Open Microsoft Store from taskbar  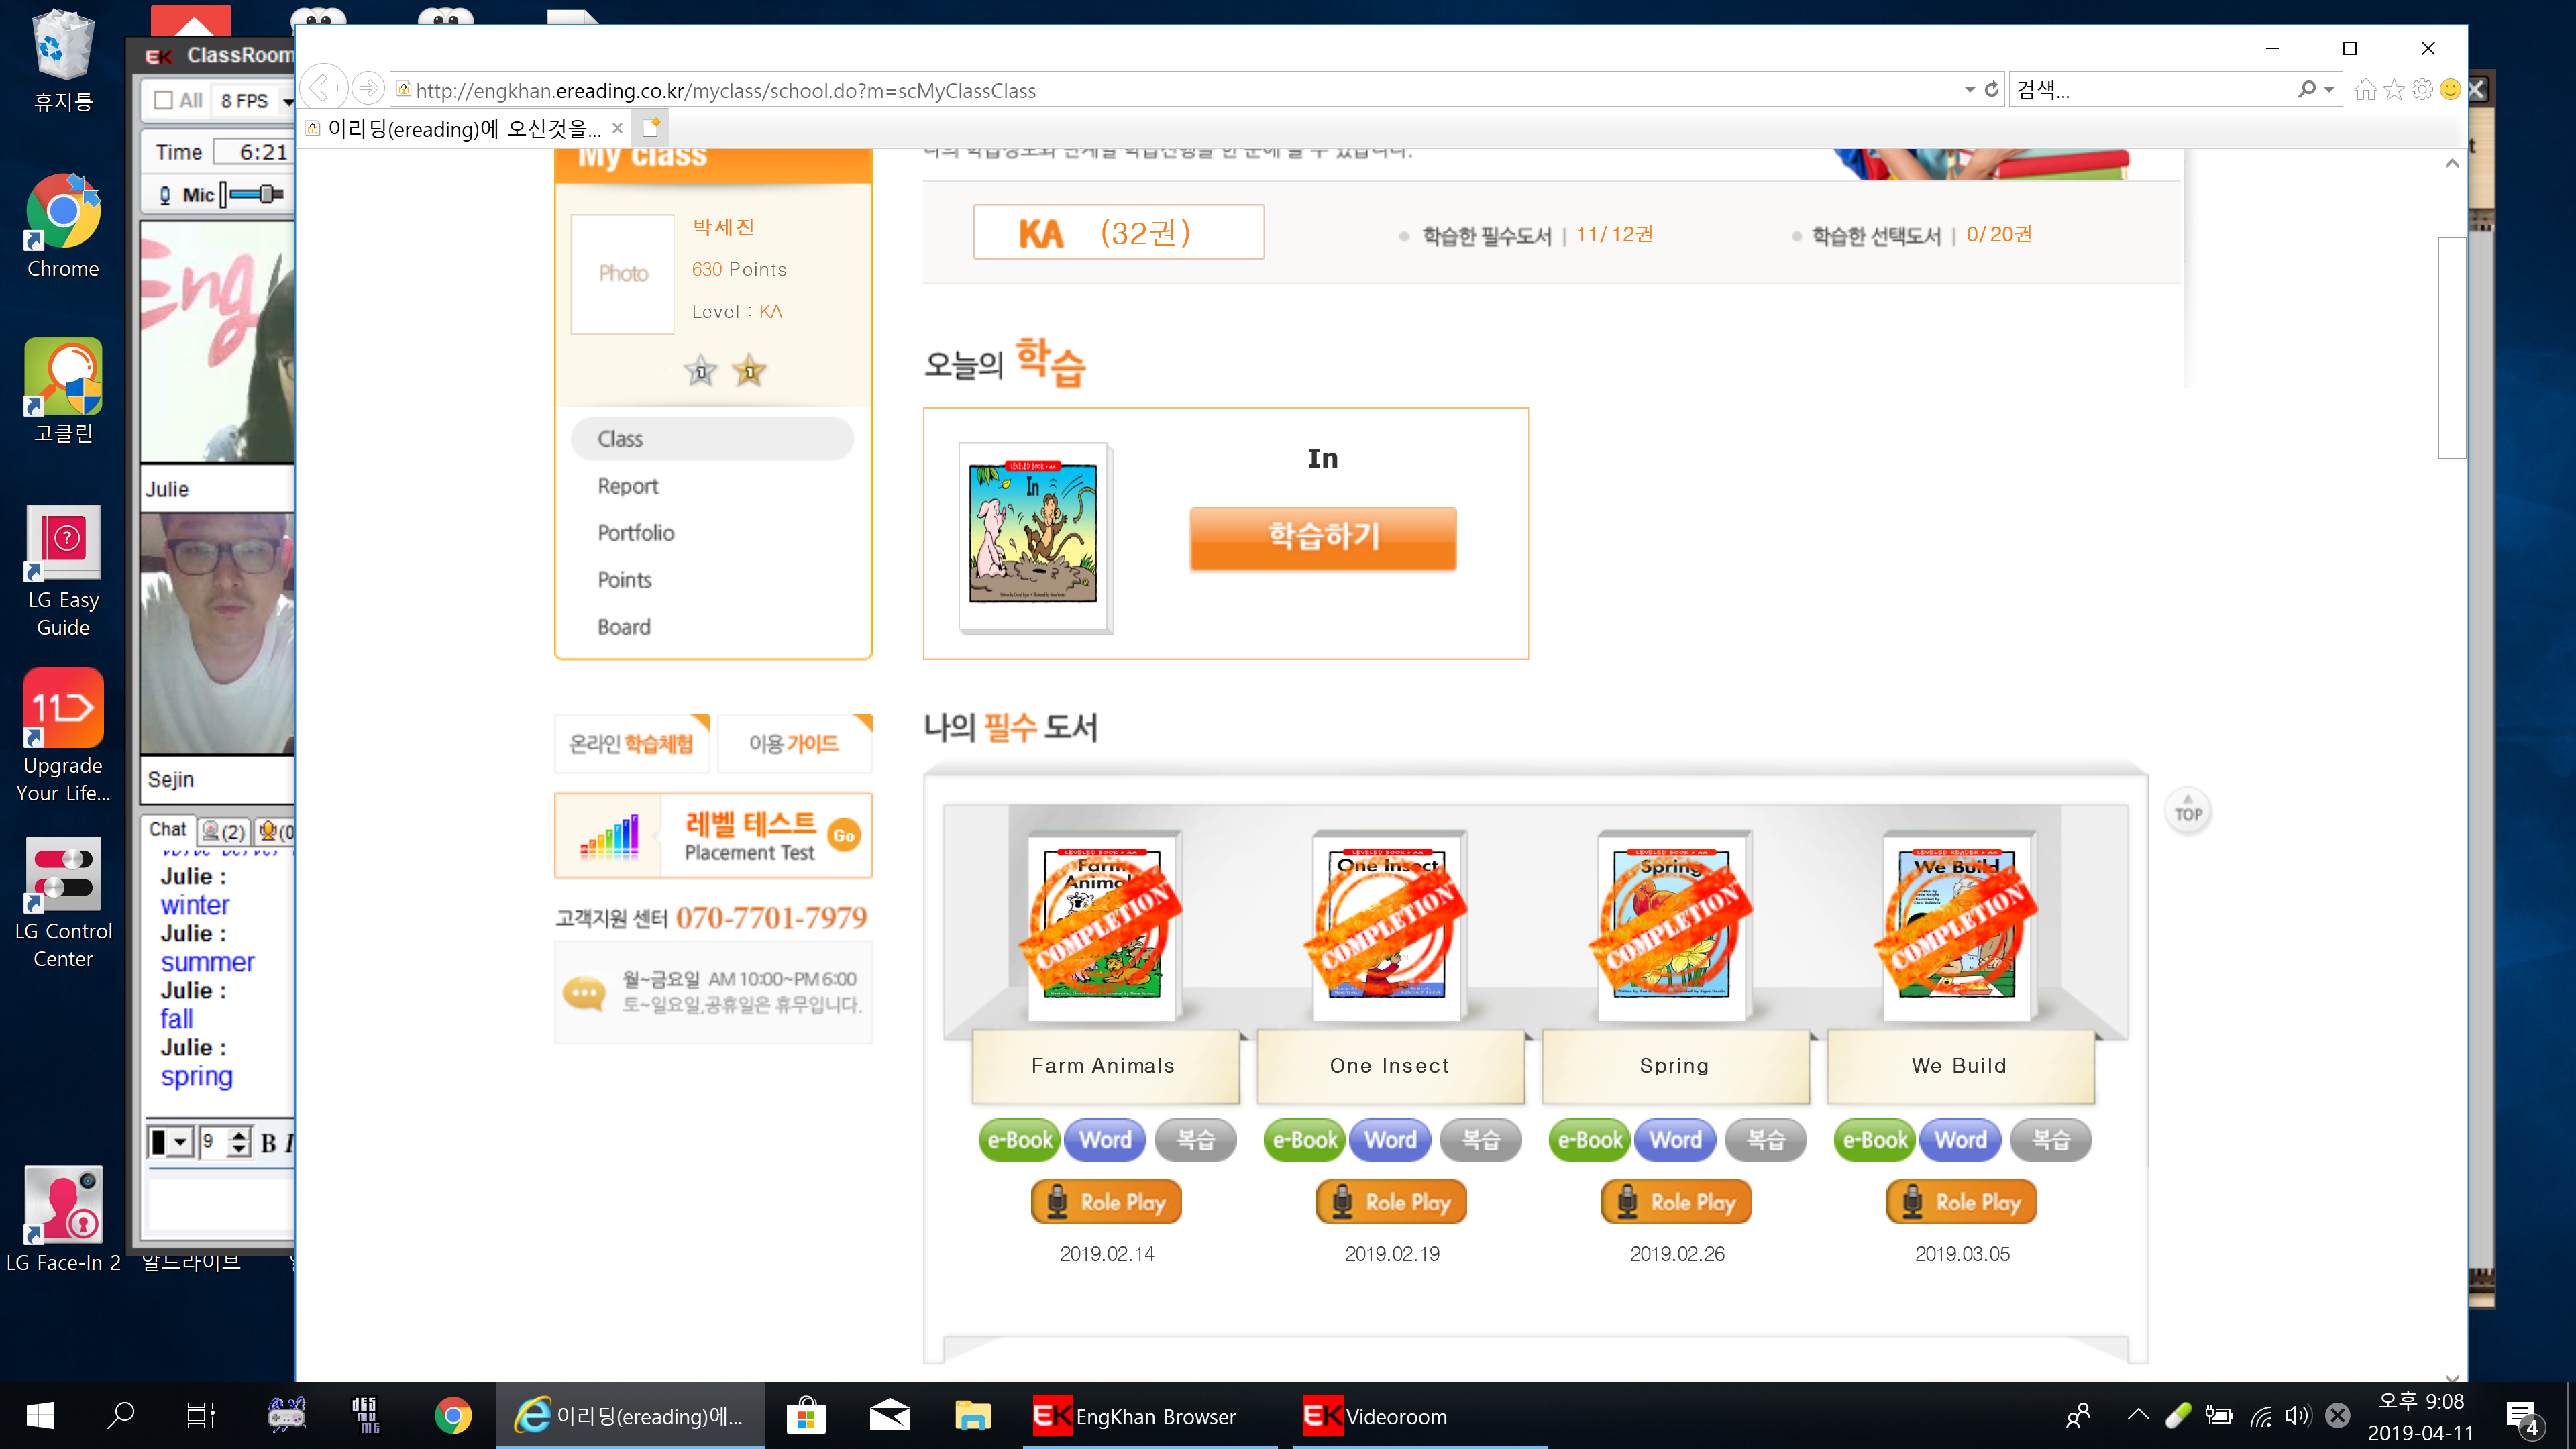click(x=806, y=1416)
